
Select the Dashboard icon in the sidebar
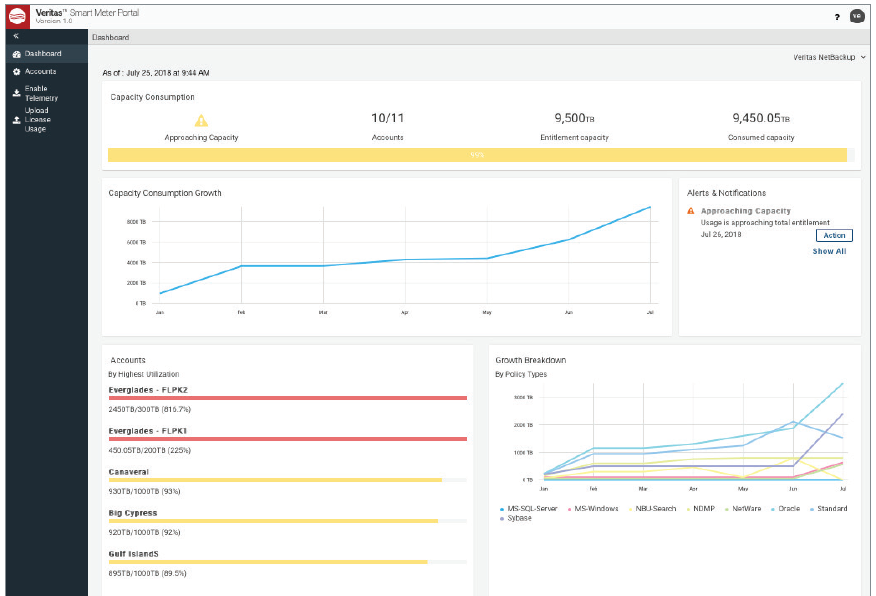14,53
